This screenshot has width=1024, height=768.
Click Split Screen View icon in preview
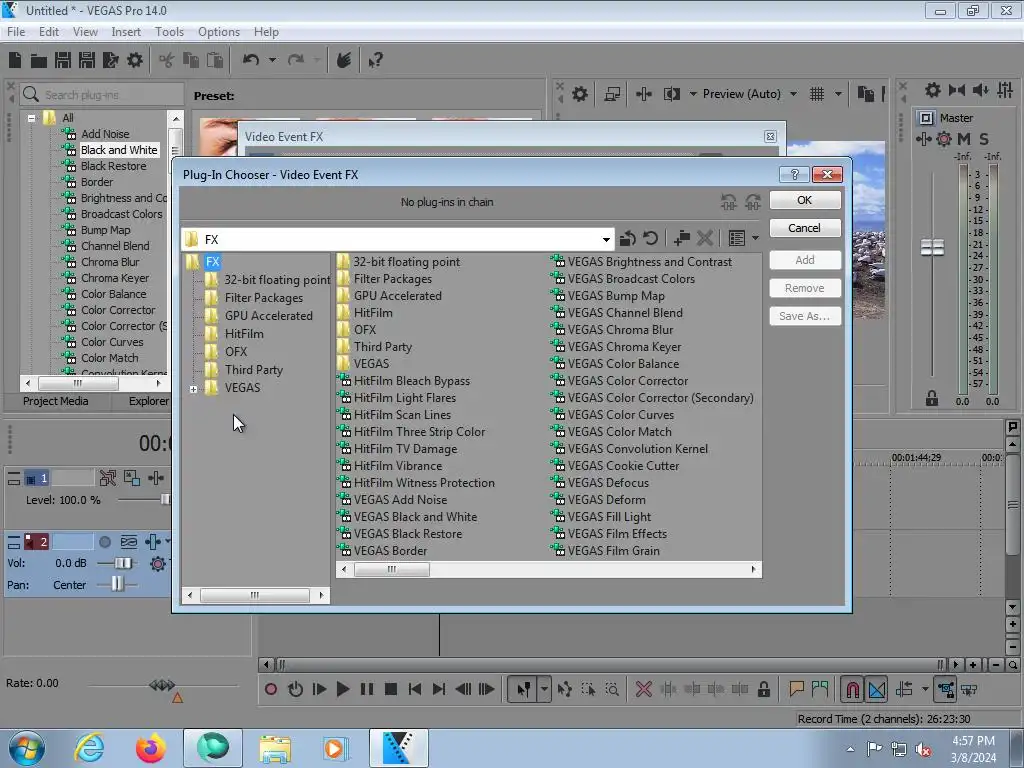coord(671,94)
